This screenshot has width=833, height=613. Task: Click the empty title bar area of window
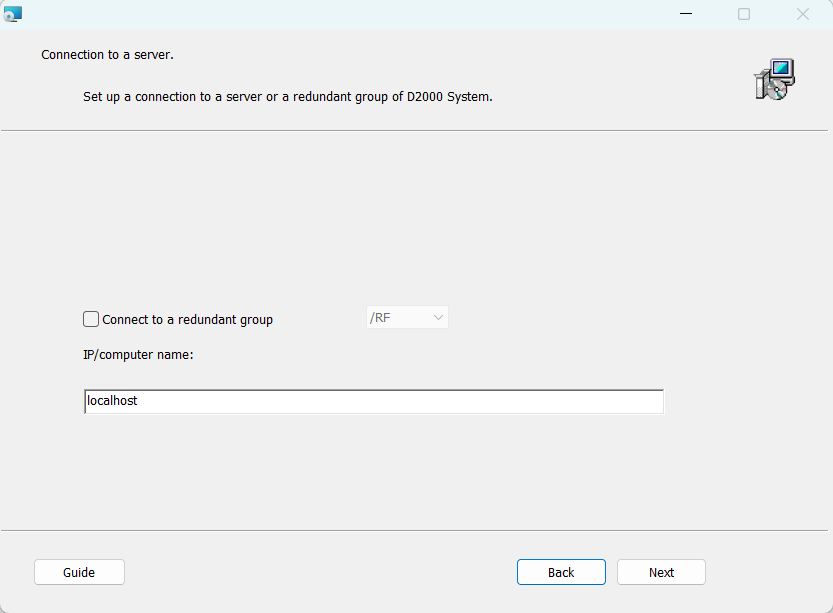coord(350,14)
